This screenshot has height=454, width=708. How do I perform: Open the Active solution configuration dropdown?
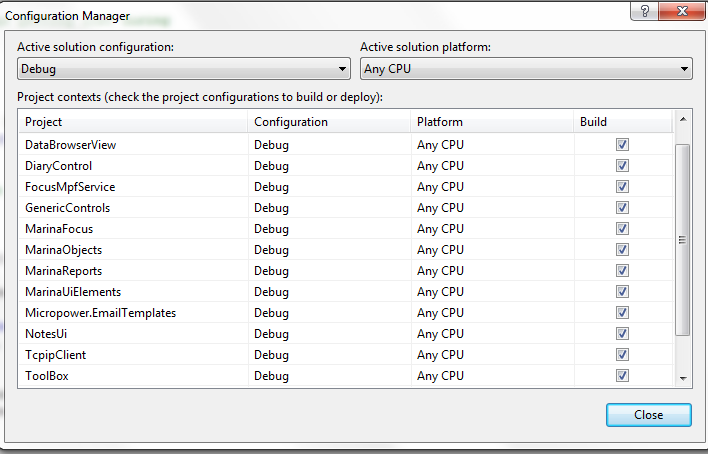[x=184, y=69]
